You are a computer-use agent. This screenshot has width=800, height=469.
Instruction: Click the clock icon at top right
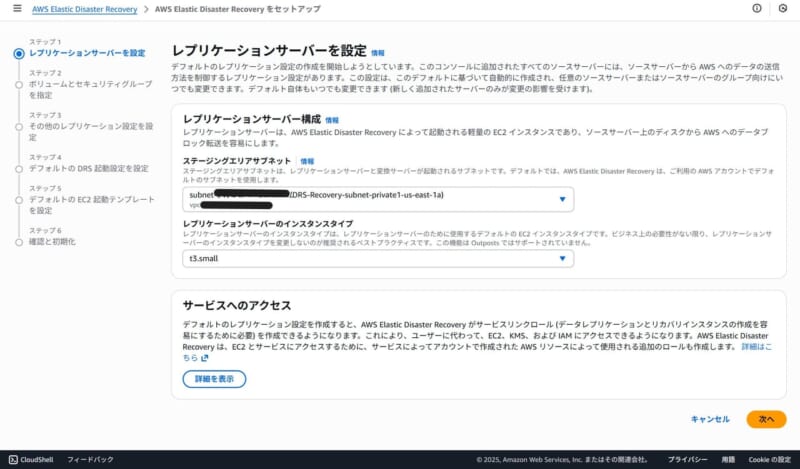[783, 9]
